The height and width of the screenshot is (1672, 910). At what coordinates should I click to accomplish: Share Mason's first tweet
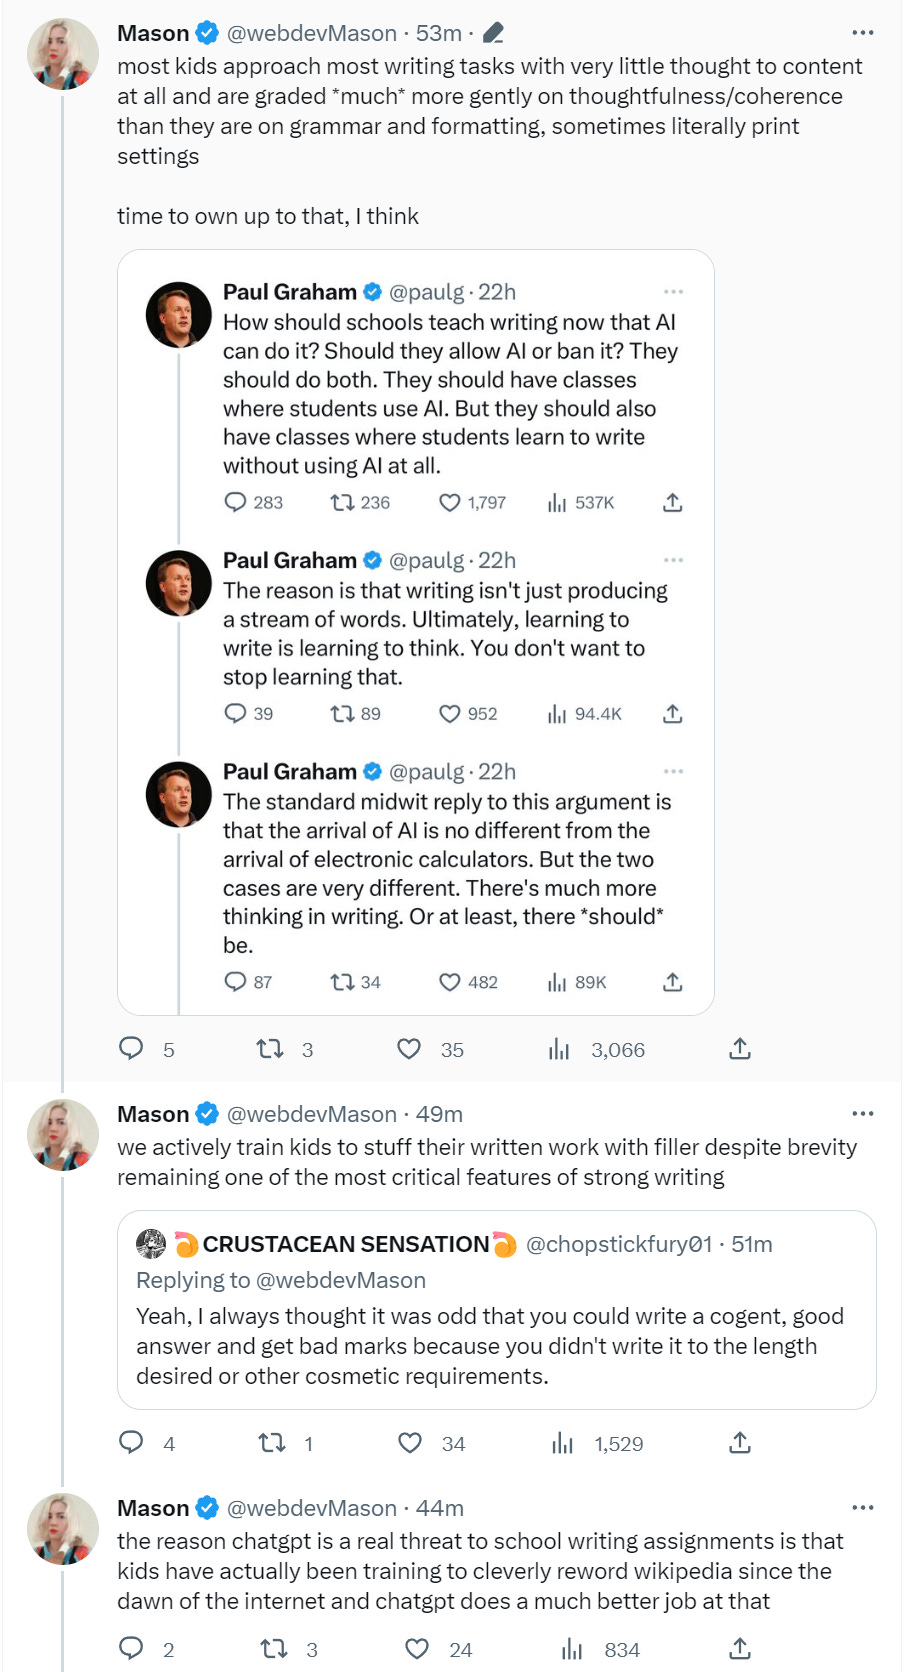tap(739, 1049)
